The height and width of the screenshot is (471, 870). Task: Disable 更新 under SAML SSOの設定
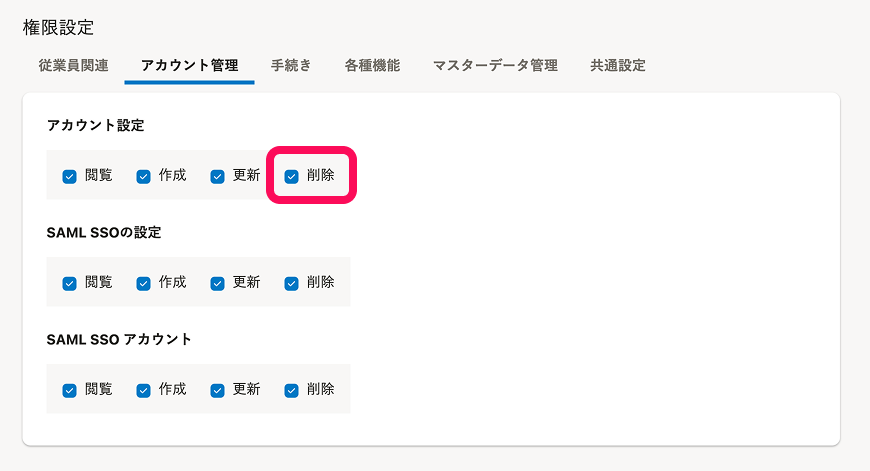[218, 284]
